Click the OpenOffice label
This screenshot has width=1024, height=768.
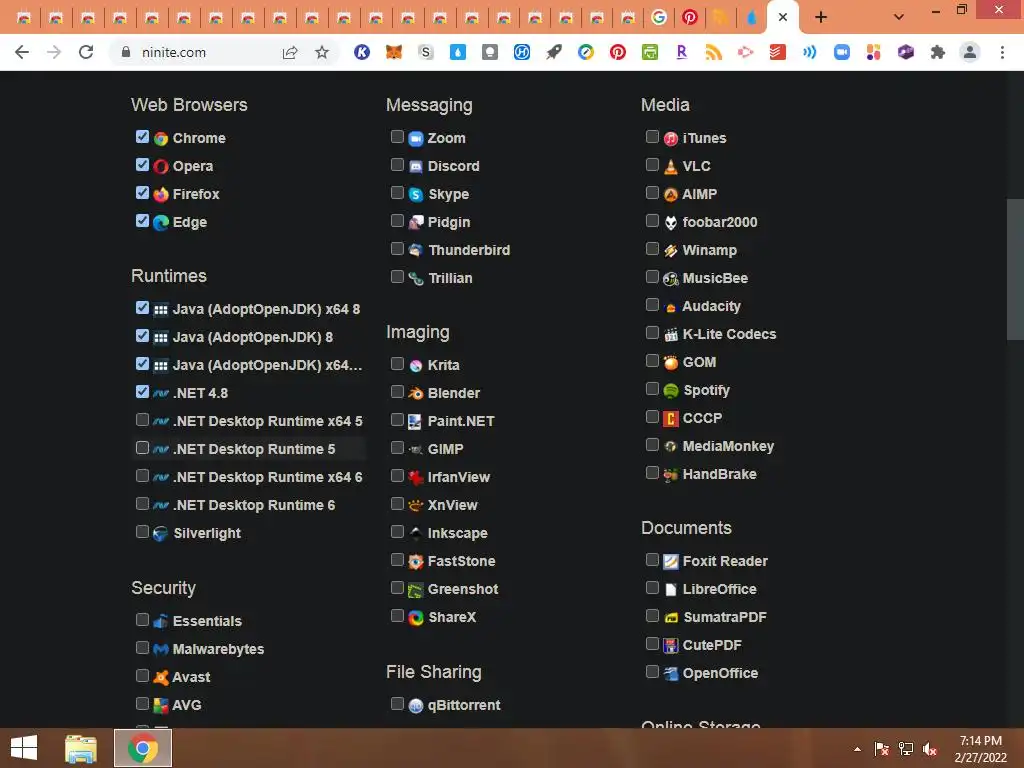[720, 673]
